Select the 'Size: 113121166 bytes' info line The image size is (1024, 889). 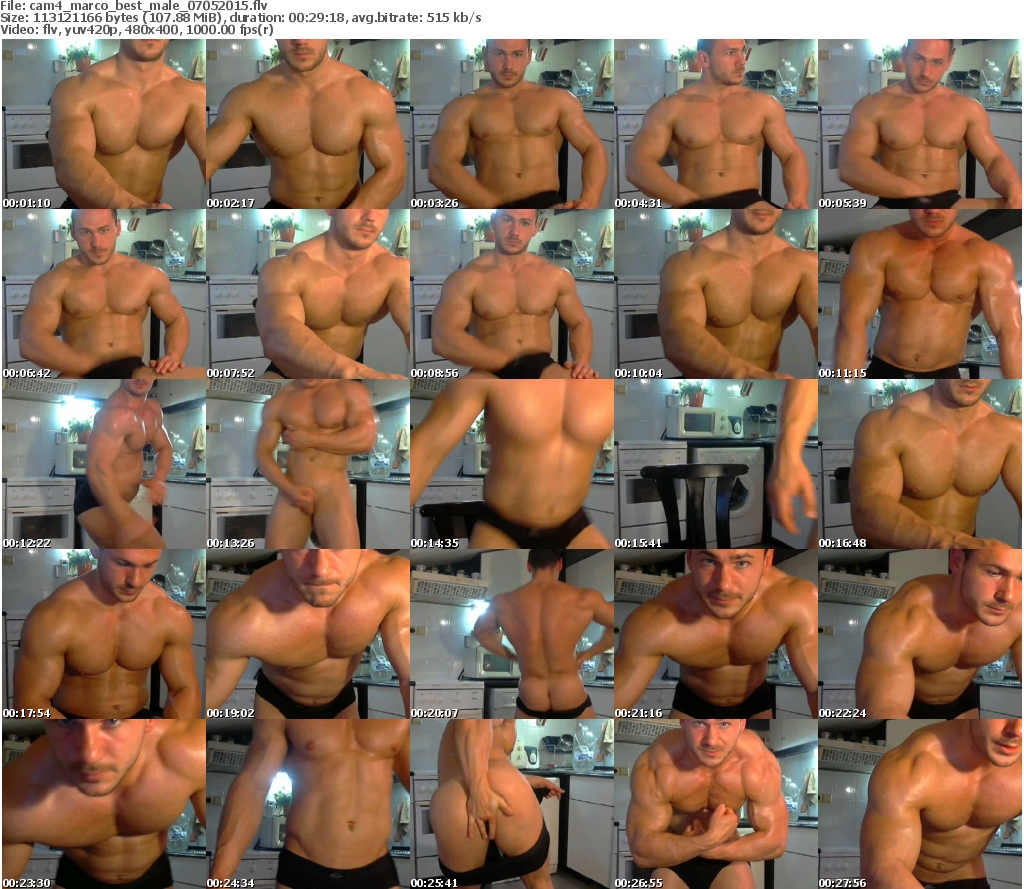coord(241,18)
